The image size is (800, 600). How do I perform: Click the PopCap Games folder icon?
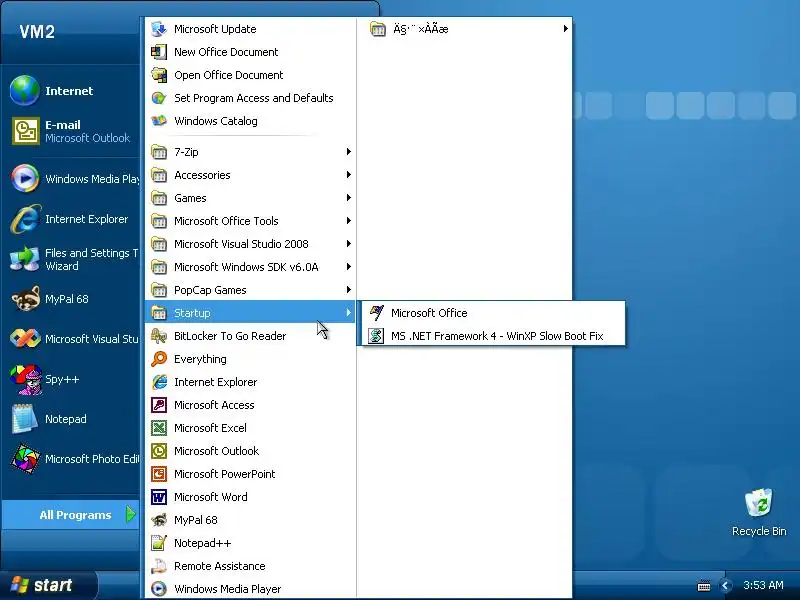[x=159, y=290]
